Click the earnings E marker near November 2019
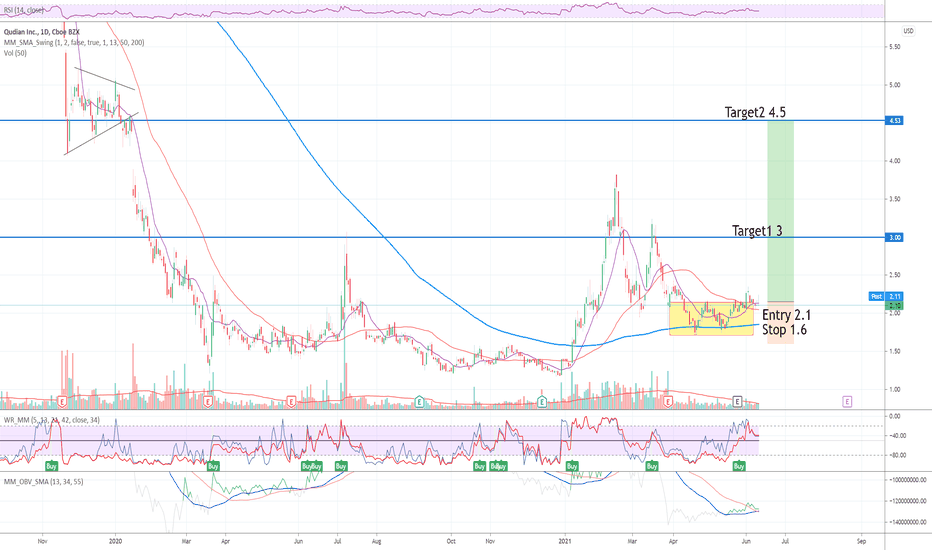Screen dimensions: 932x550 (62, 402)
